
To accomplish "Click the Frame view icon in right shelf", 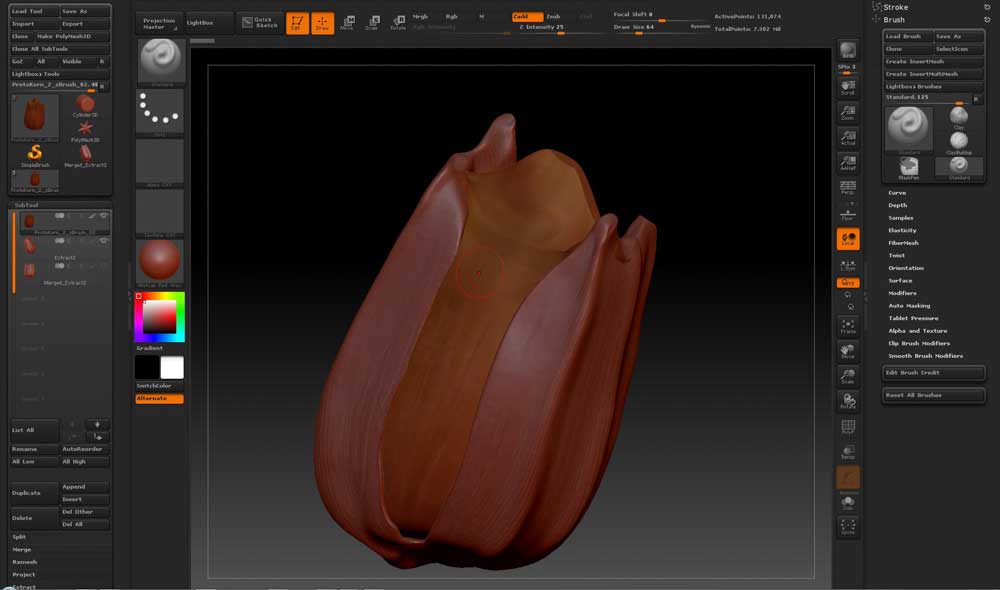I will [x=847, y=324].
